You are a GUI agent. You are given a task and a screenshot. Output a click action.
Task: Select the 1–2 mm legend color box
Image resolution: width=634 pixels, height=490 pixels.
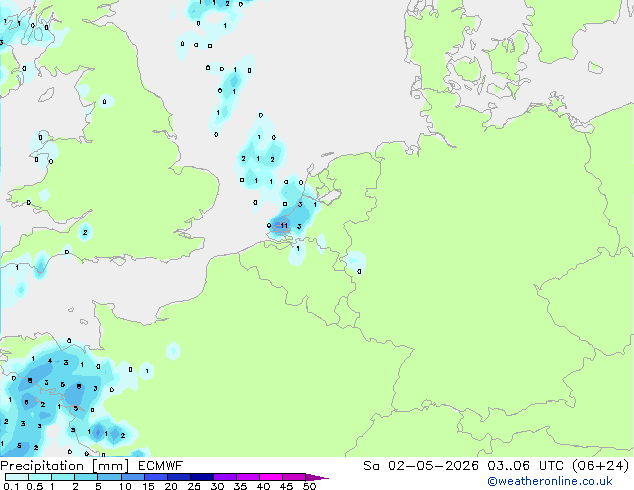(x=63, y=477)
